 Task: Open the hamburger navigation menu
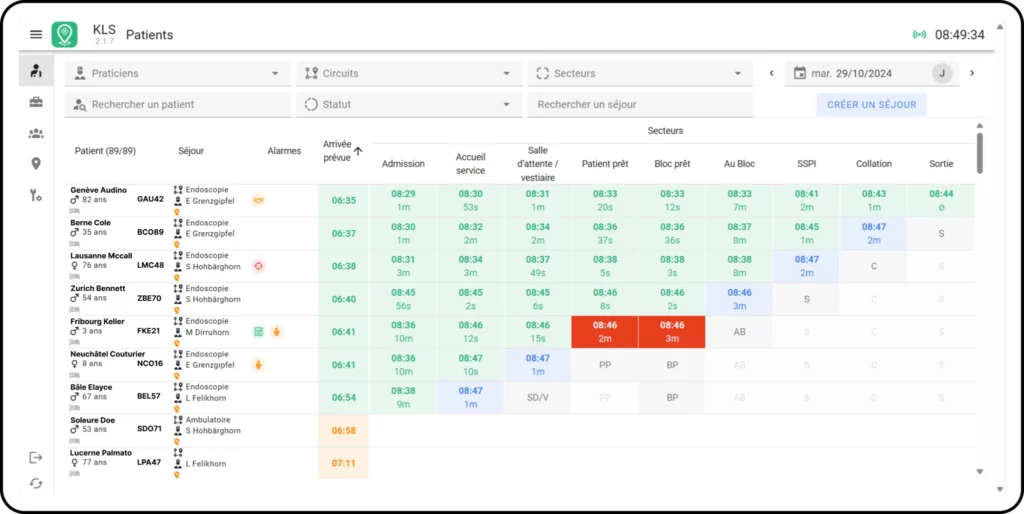36,34
